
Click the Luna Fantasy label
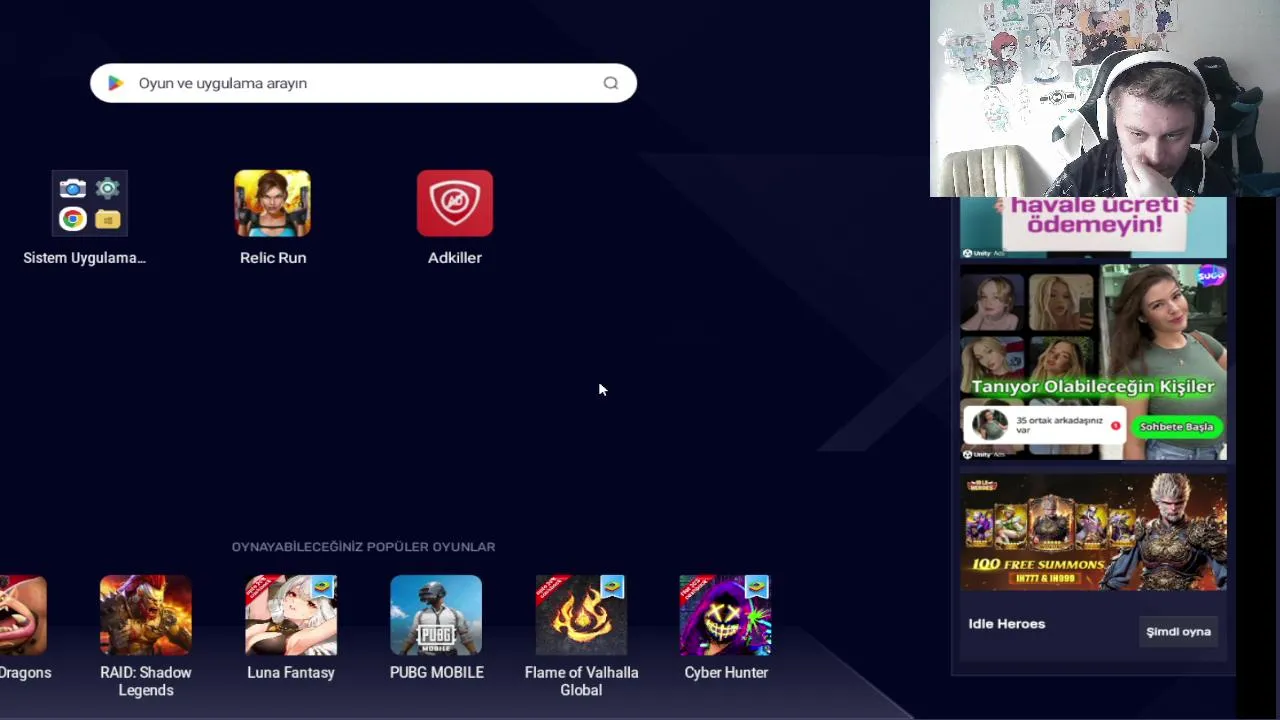(291, 673)
